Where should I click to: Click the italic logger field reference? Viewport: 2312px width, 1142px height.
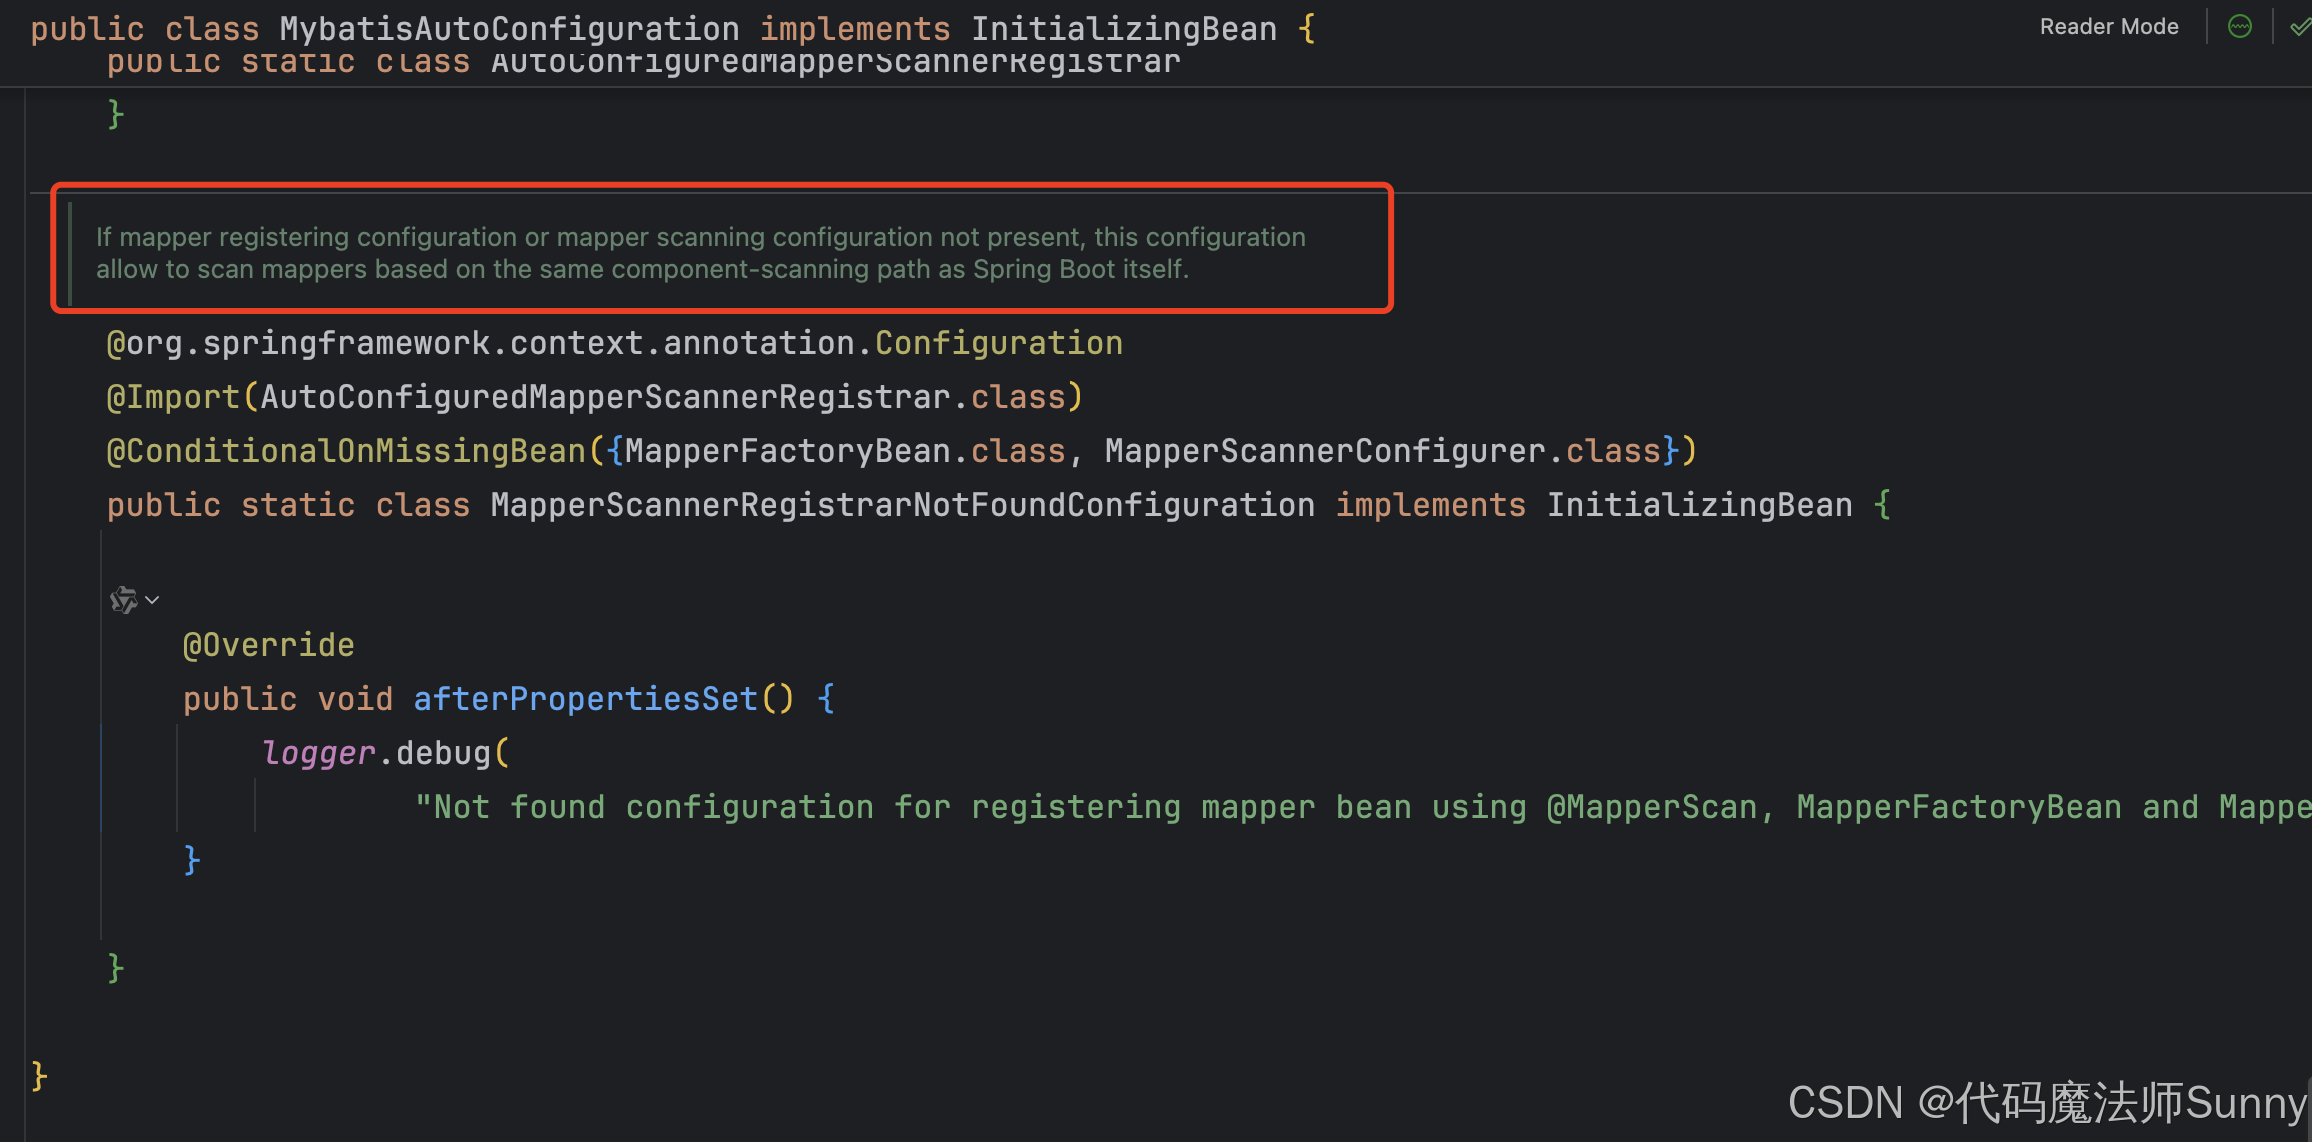pos(318,753)
